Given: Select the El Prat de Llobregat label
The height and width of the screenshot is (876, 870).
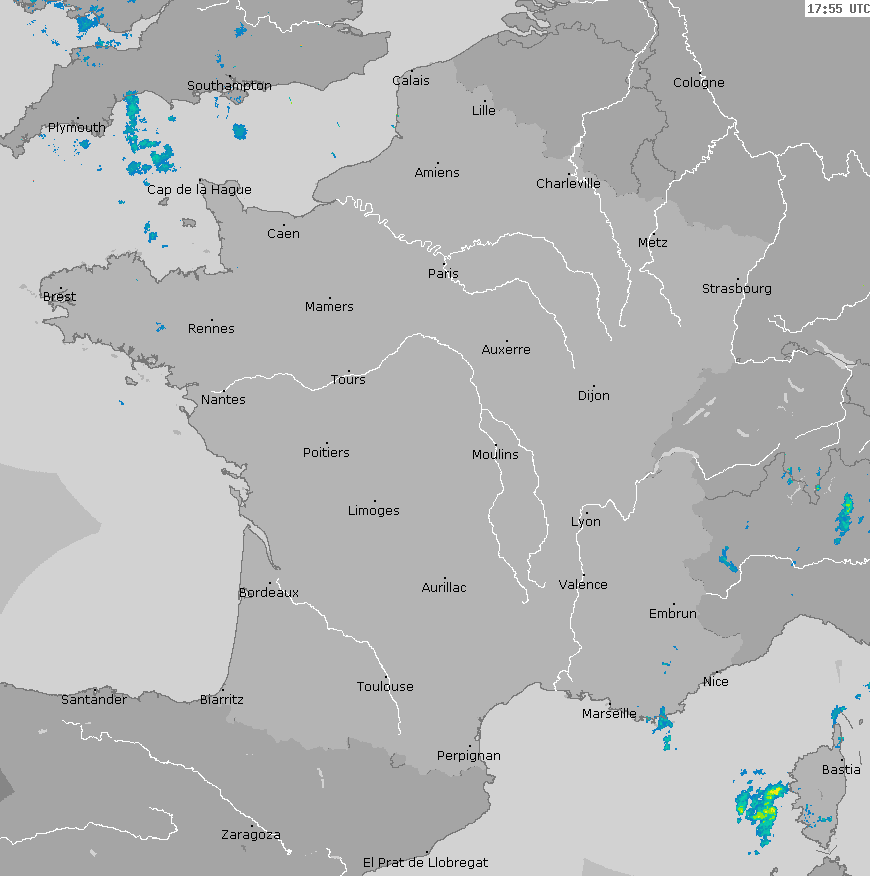Looking at the screenshot, I should click(425, 861).
